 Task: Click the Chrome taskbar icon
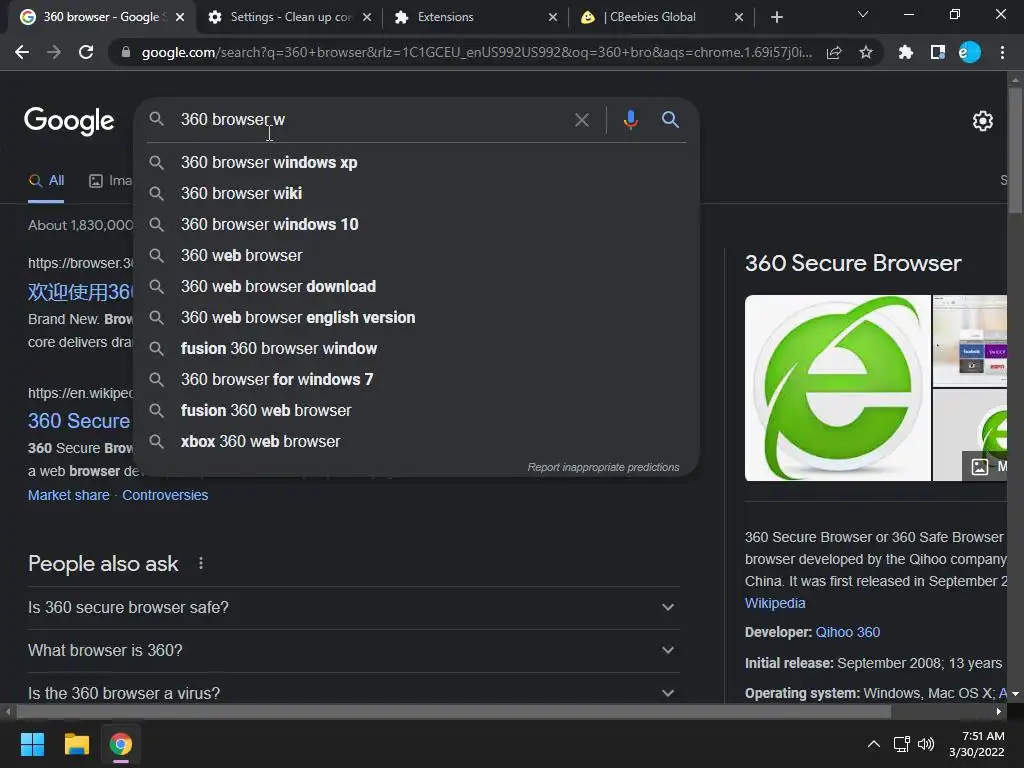(x=121, y=744)
